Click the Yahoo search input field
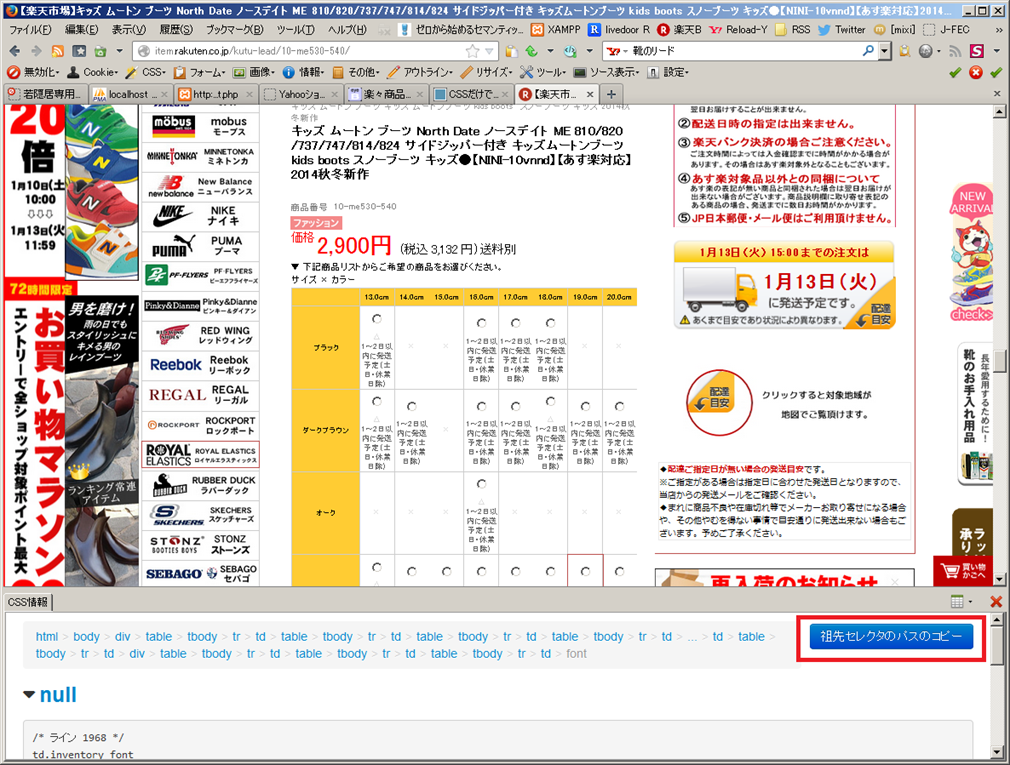Viewport: 1010px width, 765px height. pyautogui.click(x=746, y=51)
